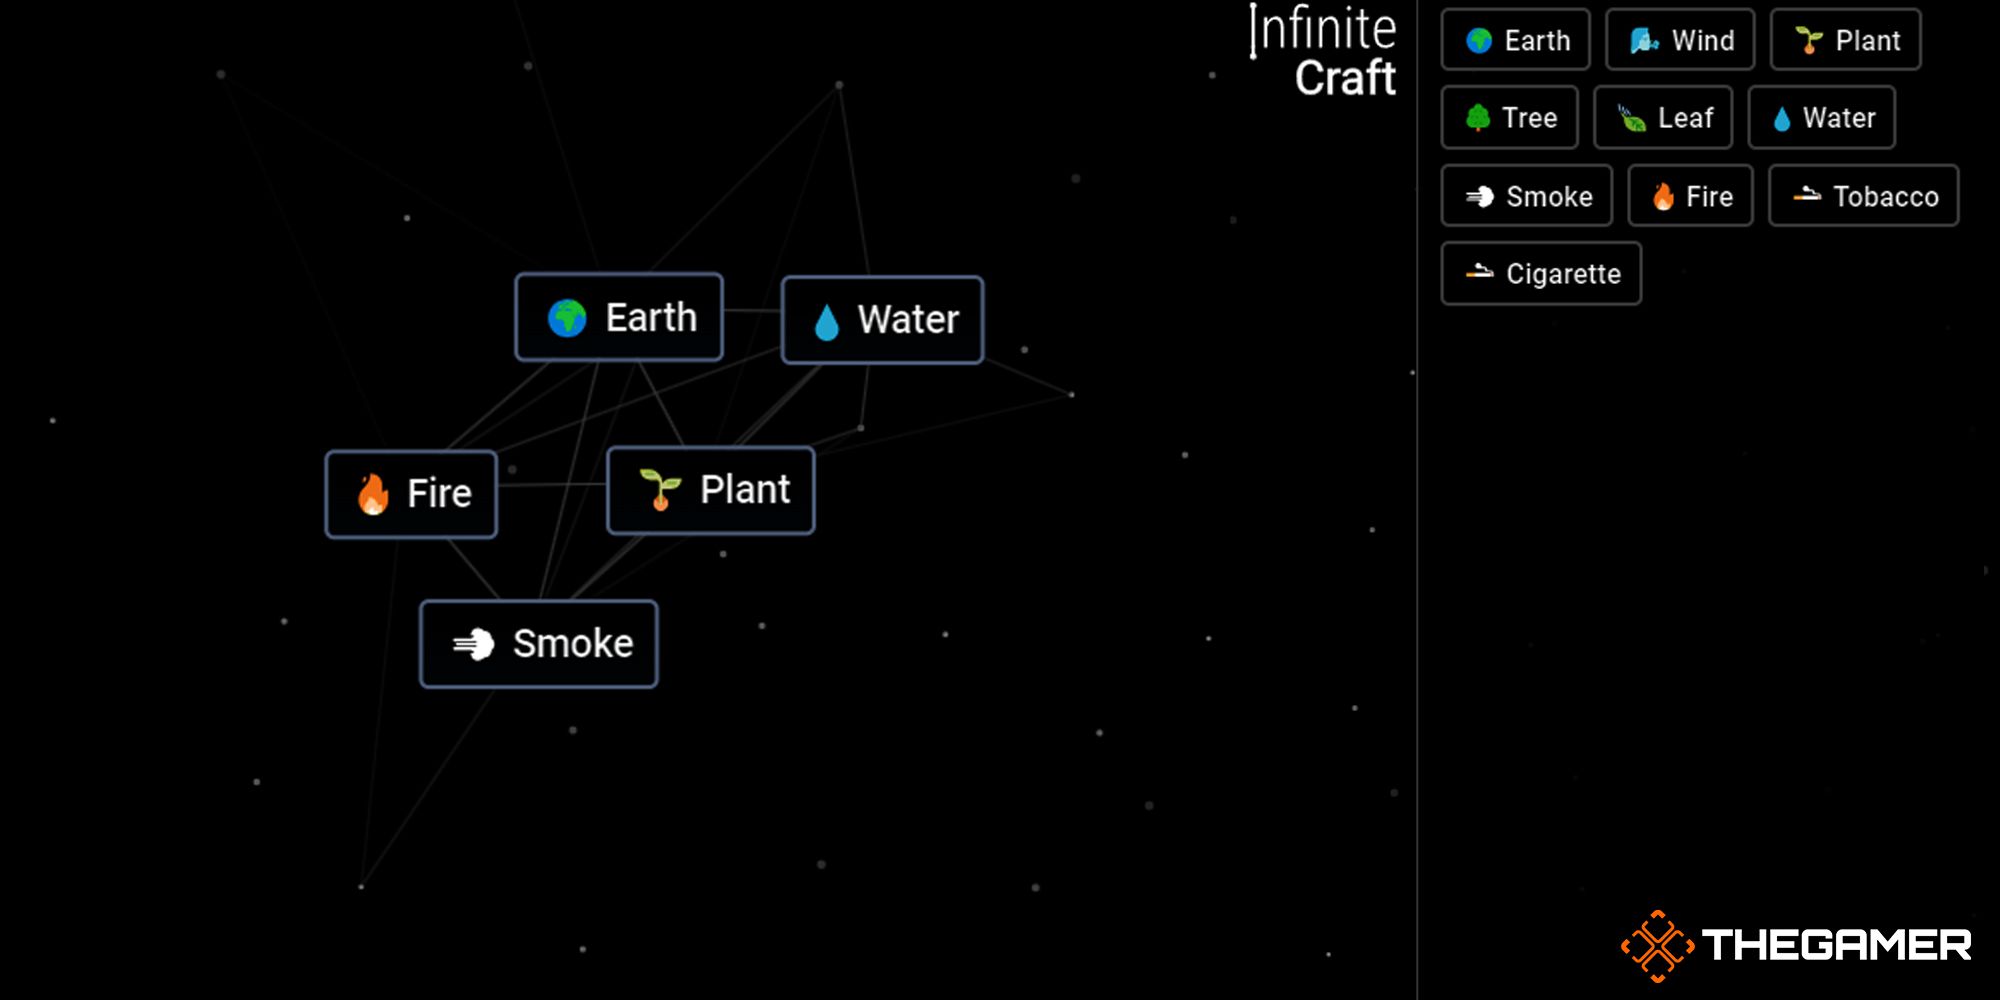
Task: Click the Fire tile on the canvas
Action: 411,494
